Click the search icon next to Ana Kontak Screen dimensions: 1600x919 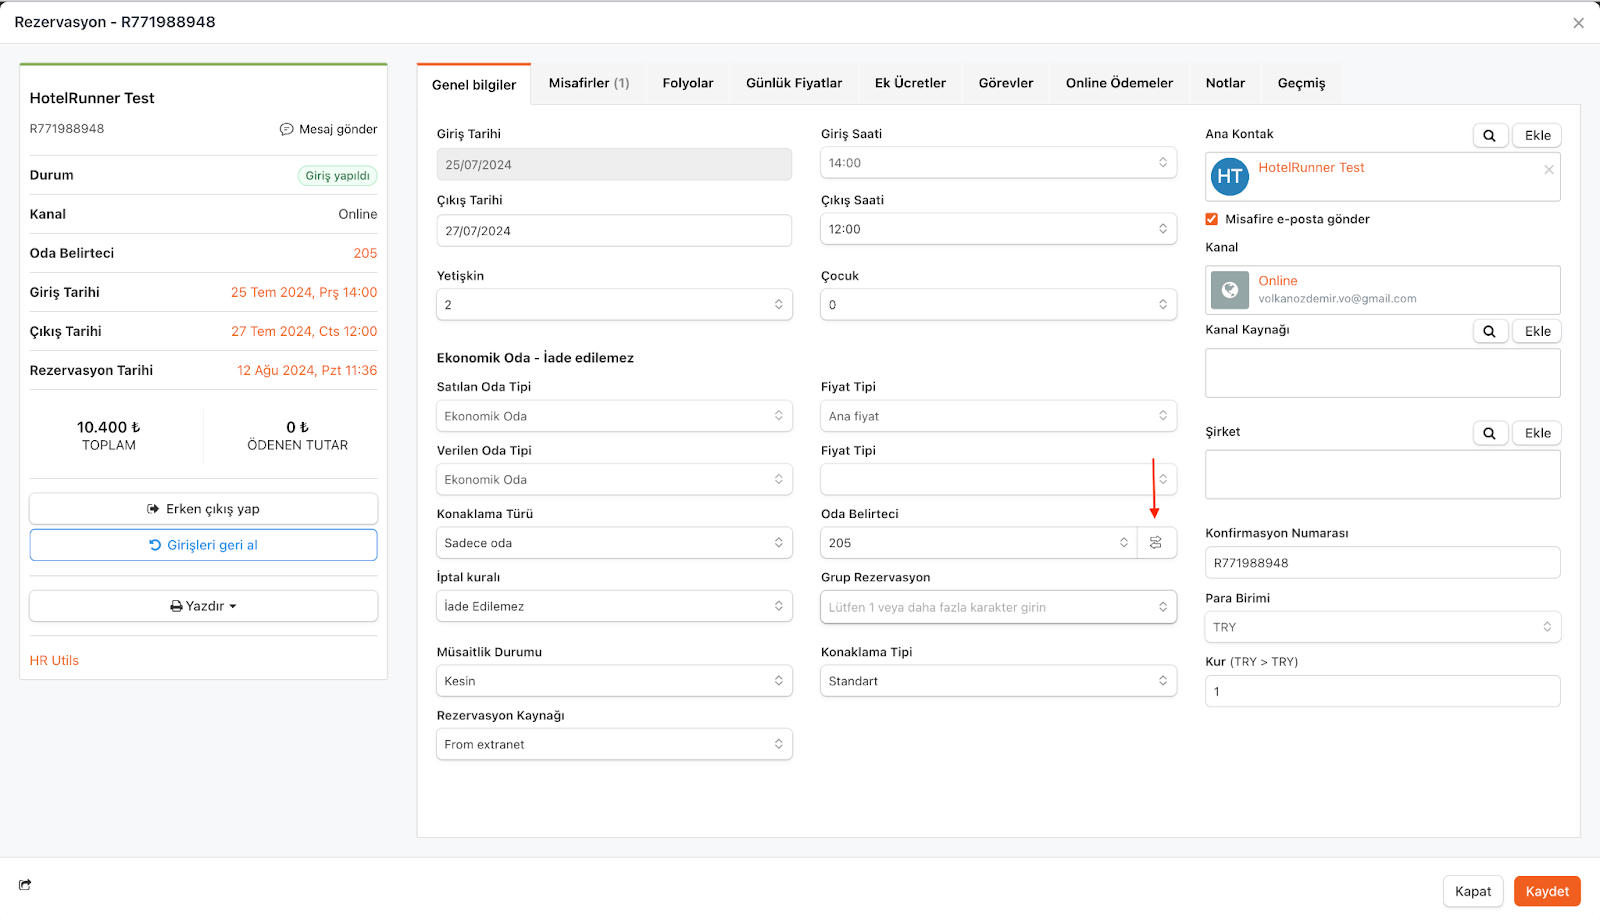coord(1489,136)
